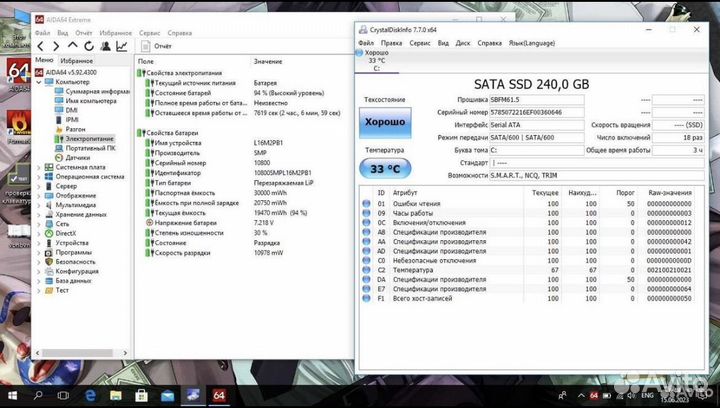Click the Back arrow in AIDA64 toolbar
Screen dimensions: 720x408
[40, 46]
